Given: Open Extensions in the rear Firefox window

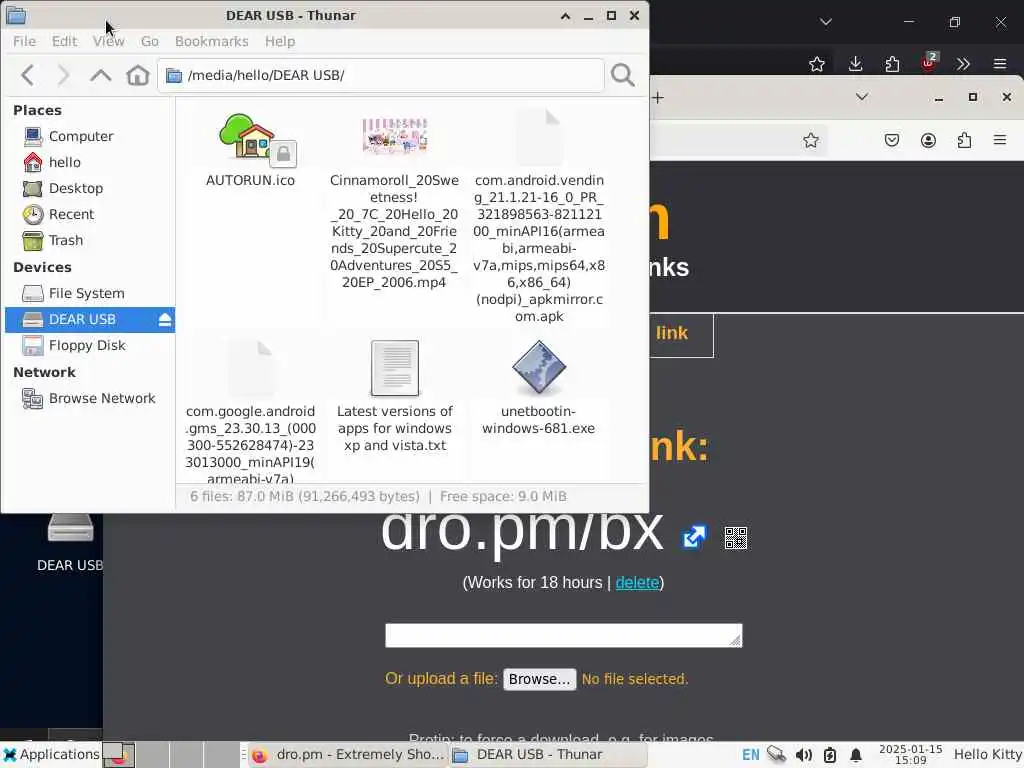Looking at the screenshot, I should pos(892,64).
